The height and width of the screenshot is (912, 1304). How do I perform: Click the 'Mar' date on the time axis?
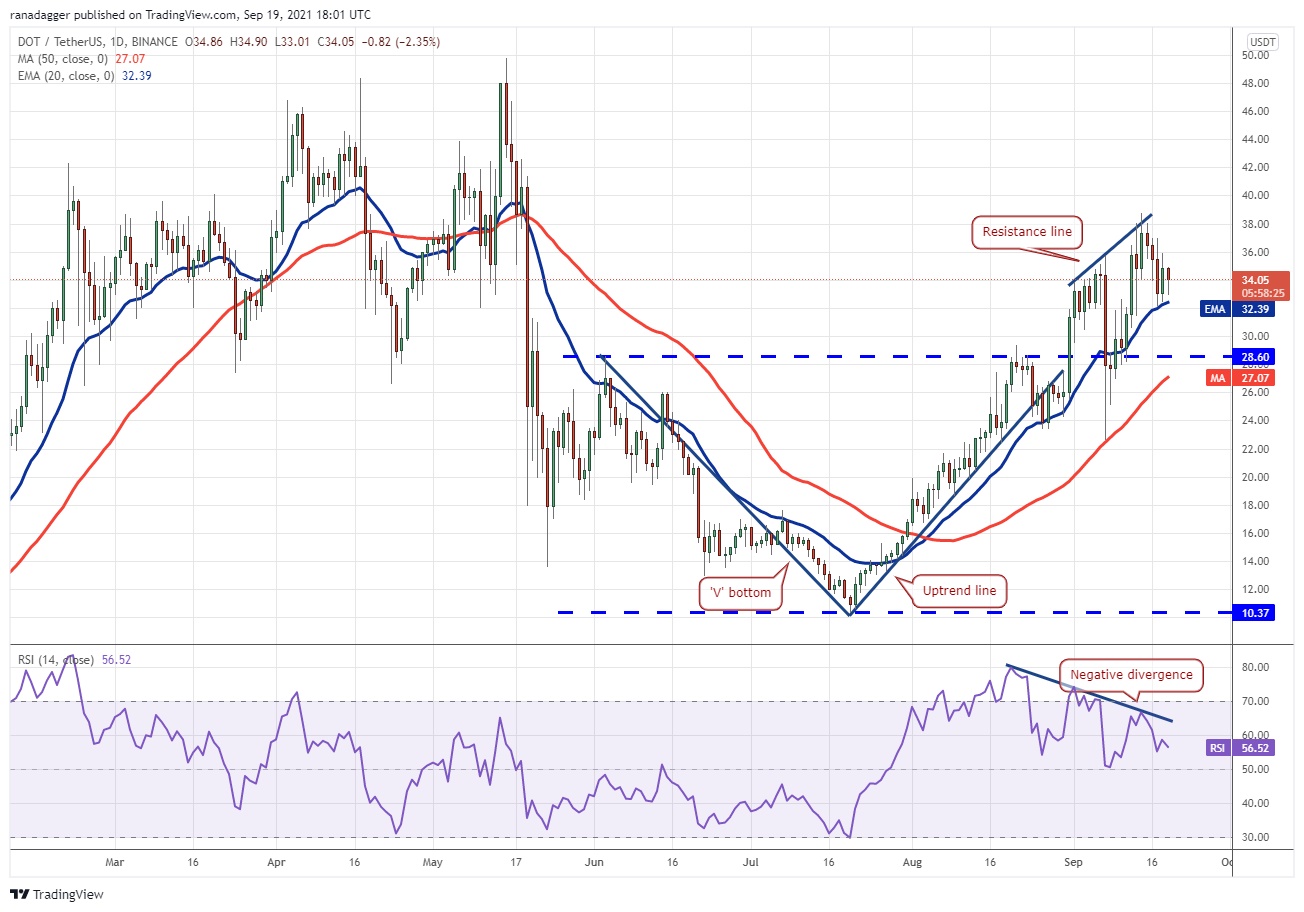(x=114, y=861)
